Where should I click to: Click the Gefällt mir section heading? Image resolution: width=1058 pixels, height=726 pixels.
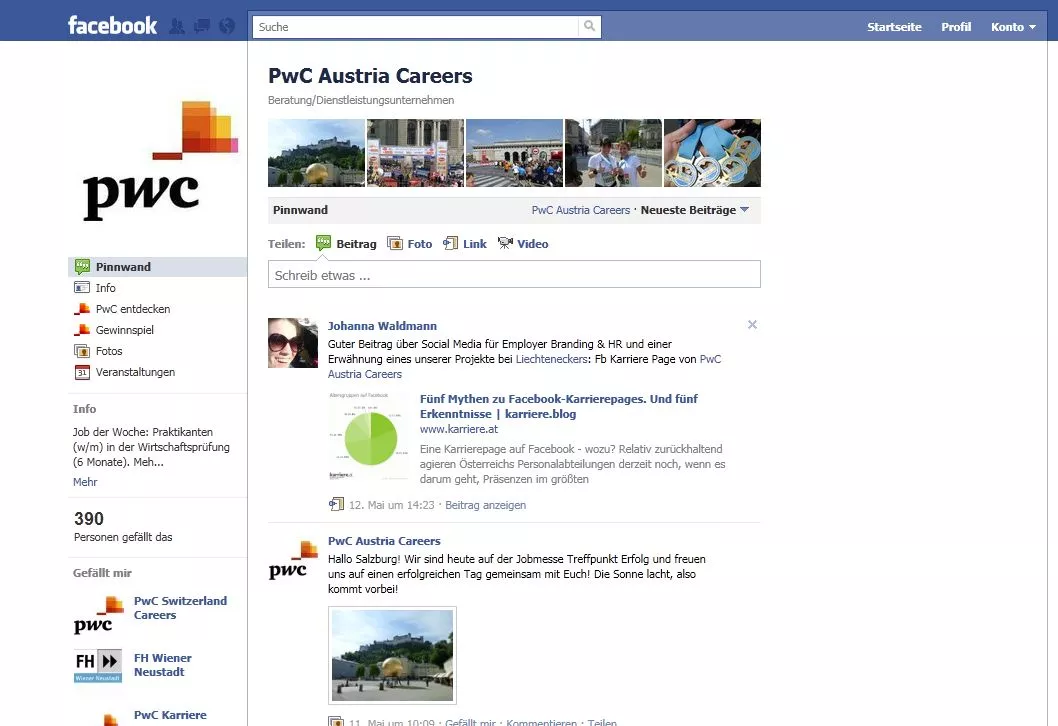pos(102,573)
